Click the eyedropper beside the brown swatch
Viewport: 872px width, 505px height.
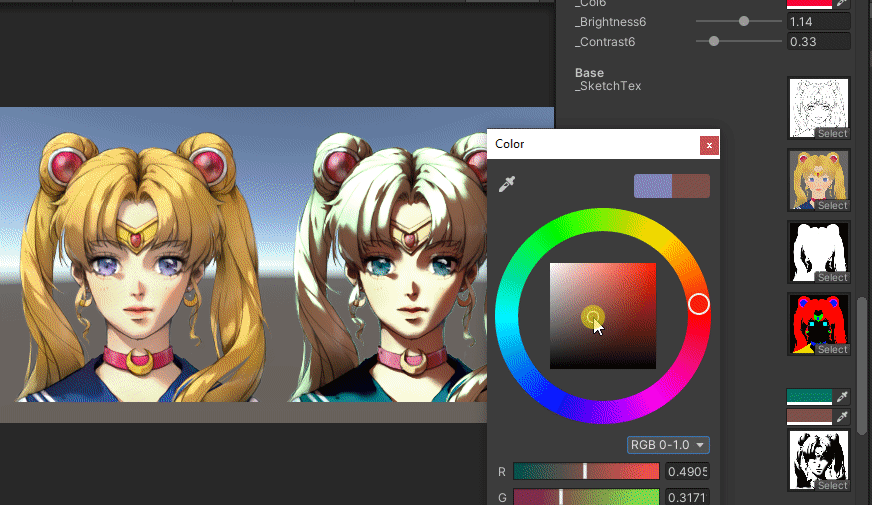pos(842,416)
